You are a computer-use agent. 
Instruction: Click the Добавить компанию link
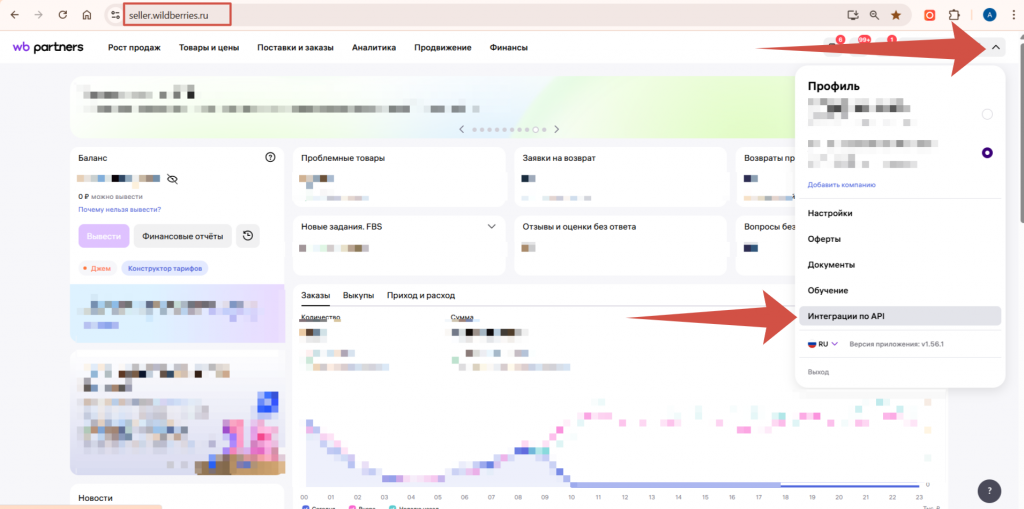pos(841,185)
